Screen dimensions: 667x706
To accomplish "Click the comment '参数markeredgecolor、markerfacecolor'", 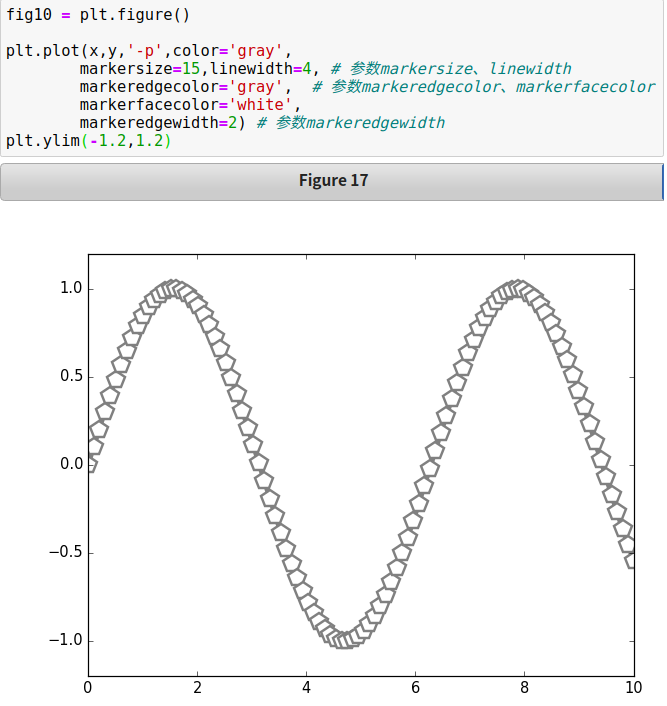I will pyautogui.click(x=493, y=87).
